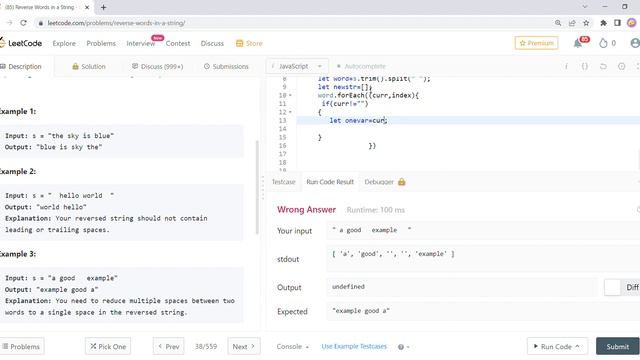Screen dimensions: 640x360
Task: Go to Explore in the navbar
Action: (64, 43)
